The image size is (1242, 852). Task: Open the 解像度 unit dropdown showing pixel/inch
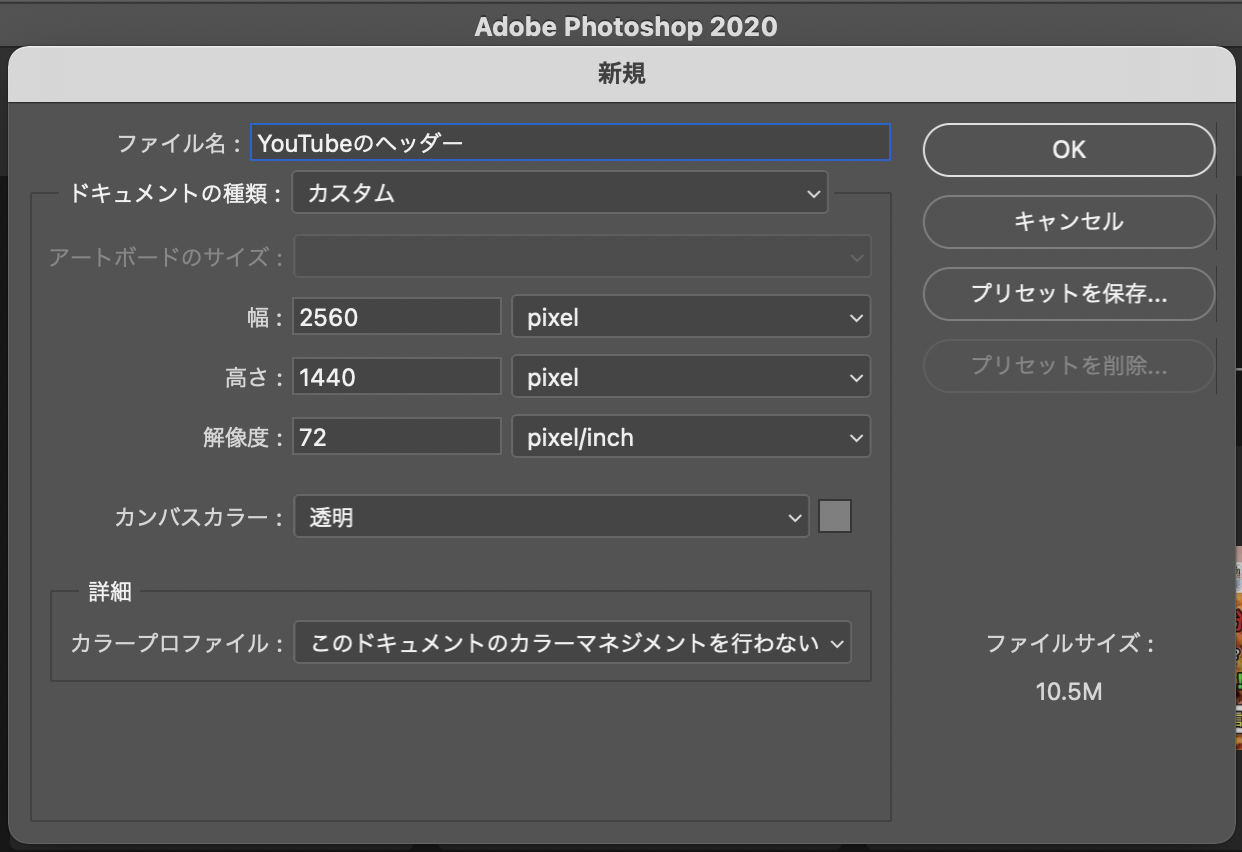click(690, 436)
